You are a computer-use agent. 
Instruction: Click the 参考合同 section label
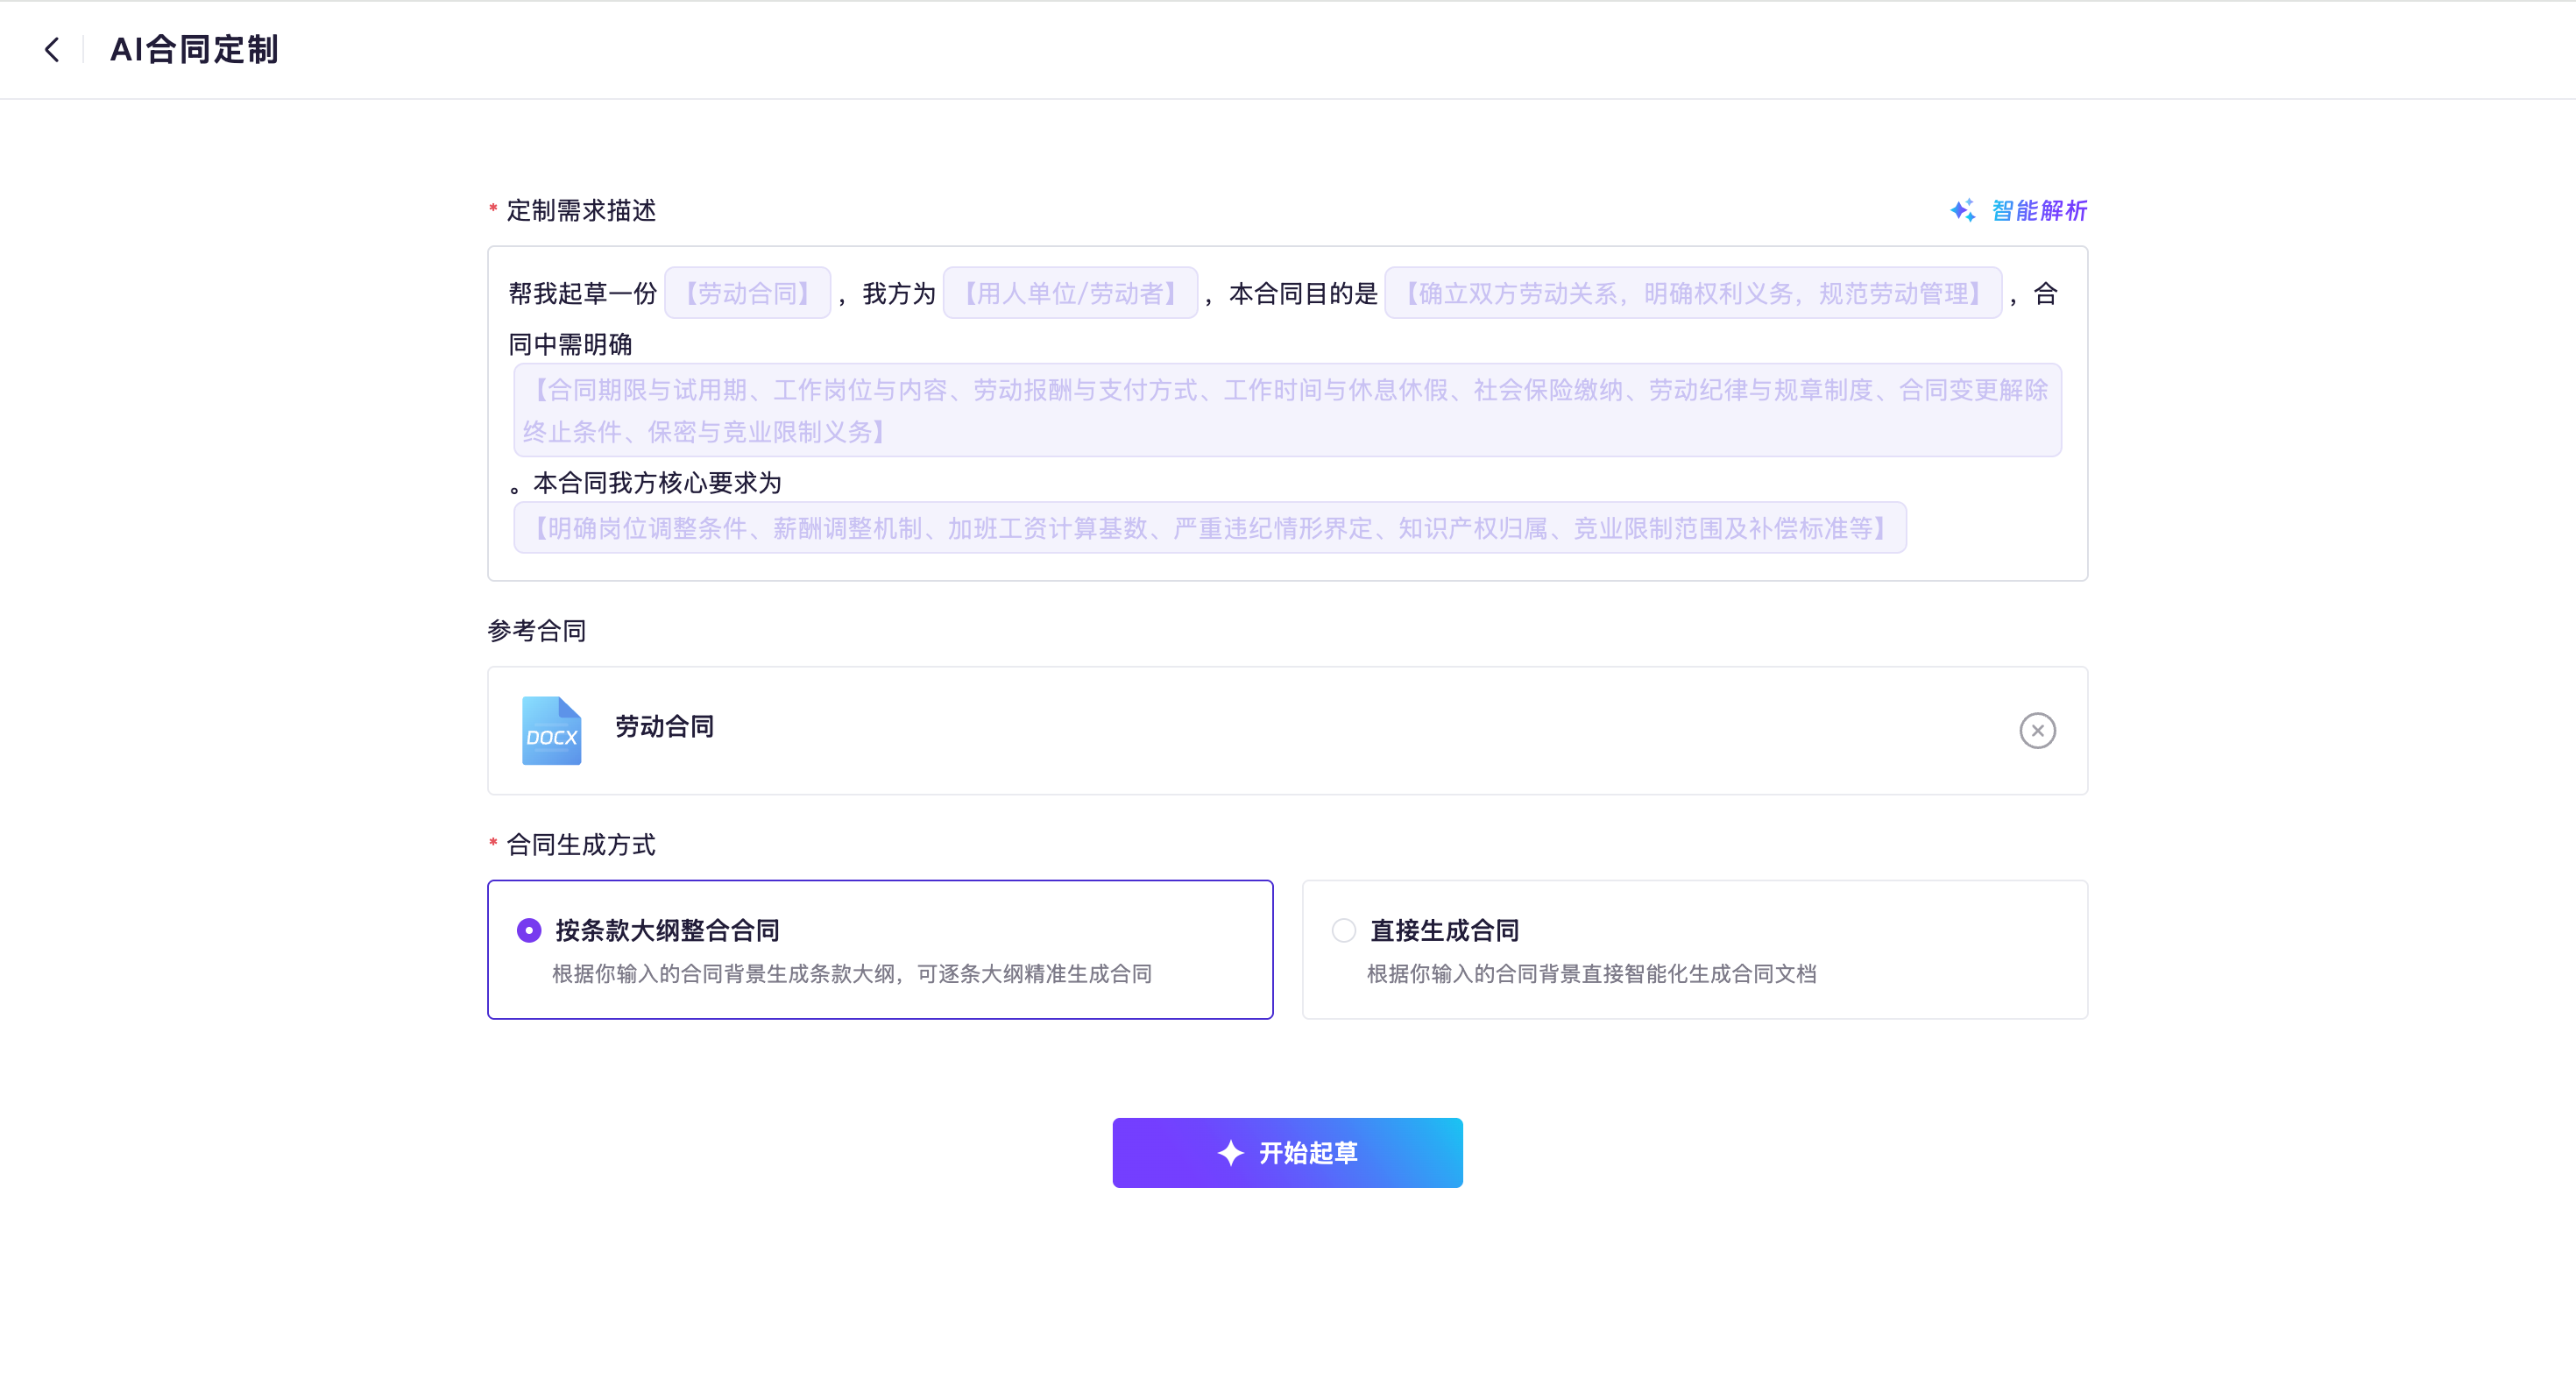pyautogui.click(x=537, y=630)
